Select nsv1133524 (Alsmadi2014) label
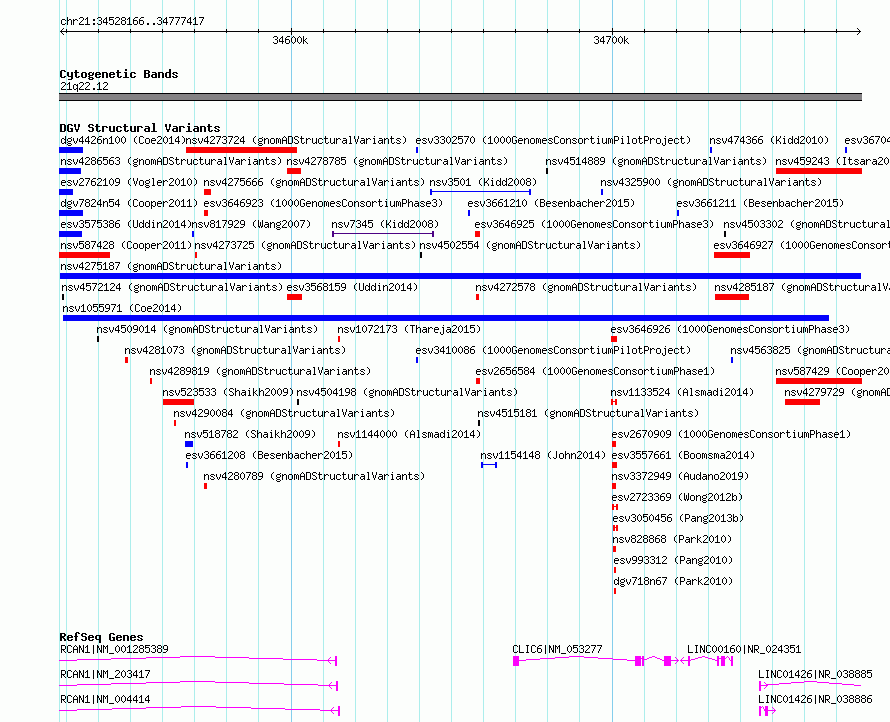This screenshot has height=722, width=890. [x=682, y=392]
